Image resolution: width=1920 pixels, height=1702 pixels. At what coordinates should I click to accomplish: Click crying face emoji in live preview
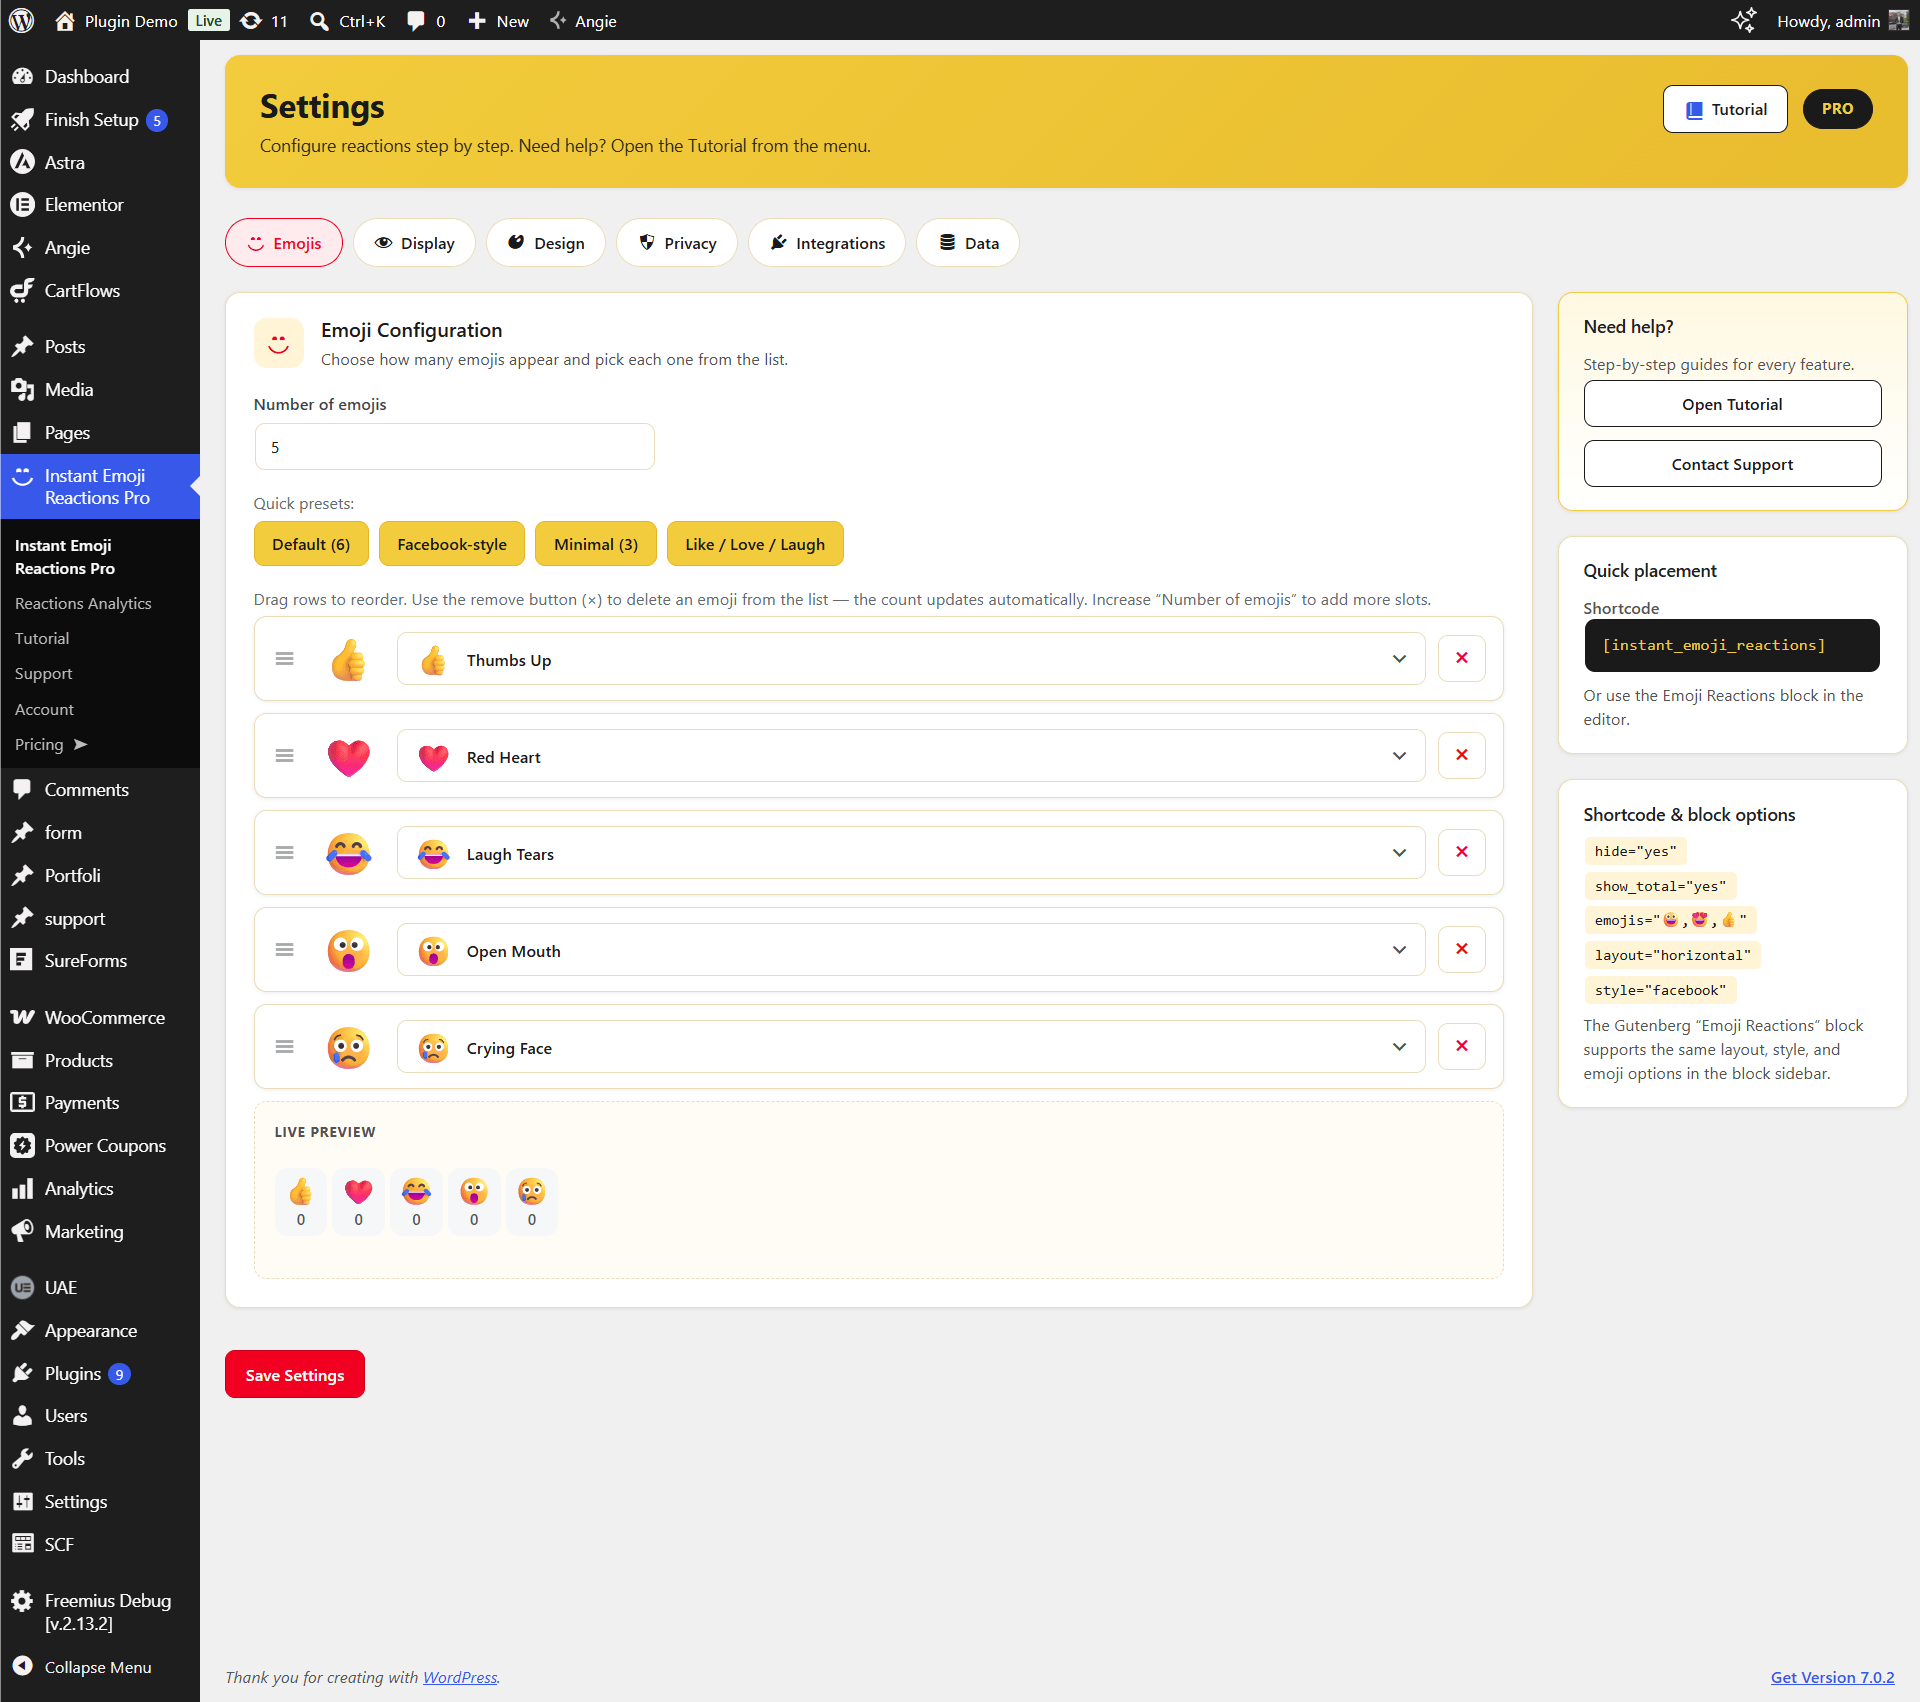click(532, 1202)
